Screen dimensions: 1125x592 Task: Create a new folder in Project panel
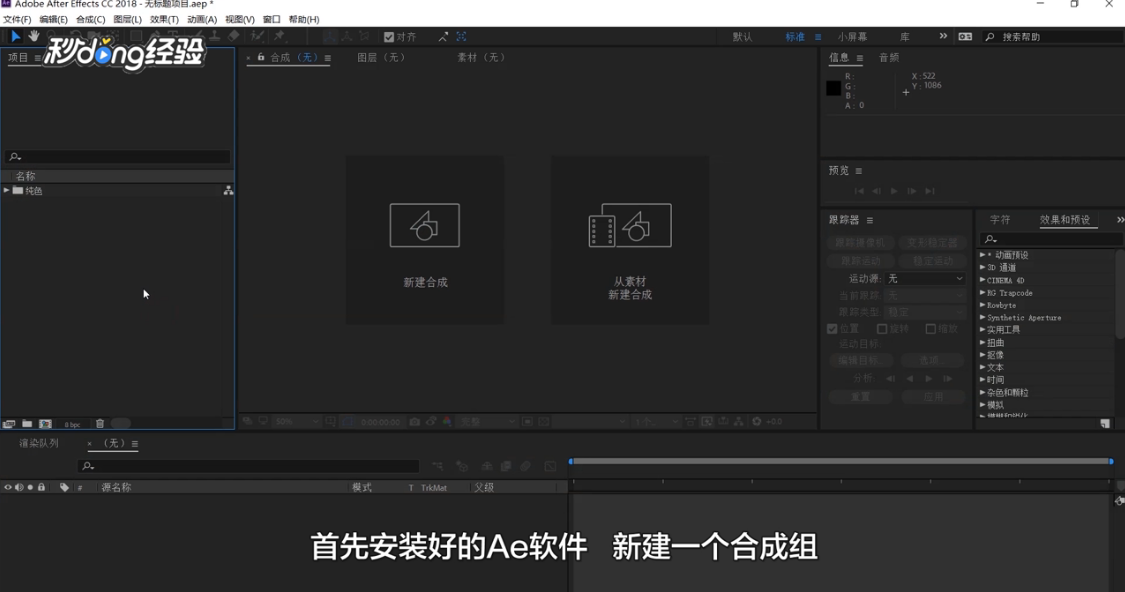(27, 424)
